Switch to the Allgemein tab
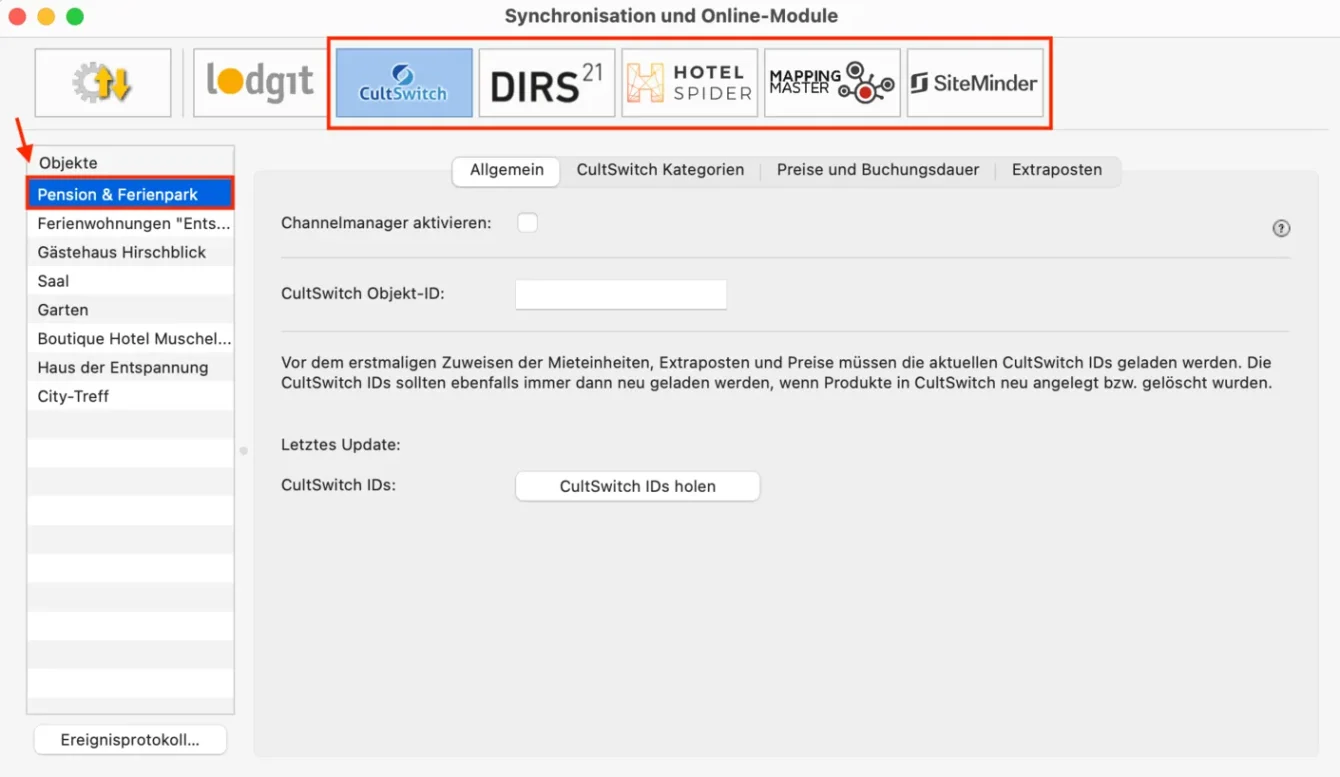1340x777 pixels. [x=507, y=170]
